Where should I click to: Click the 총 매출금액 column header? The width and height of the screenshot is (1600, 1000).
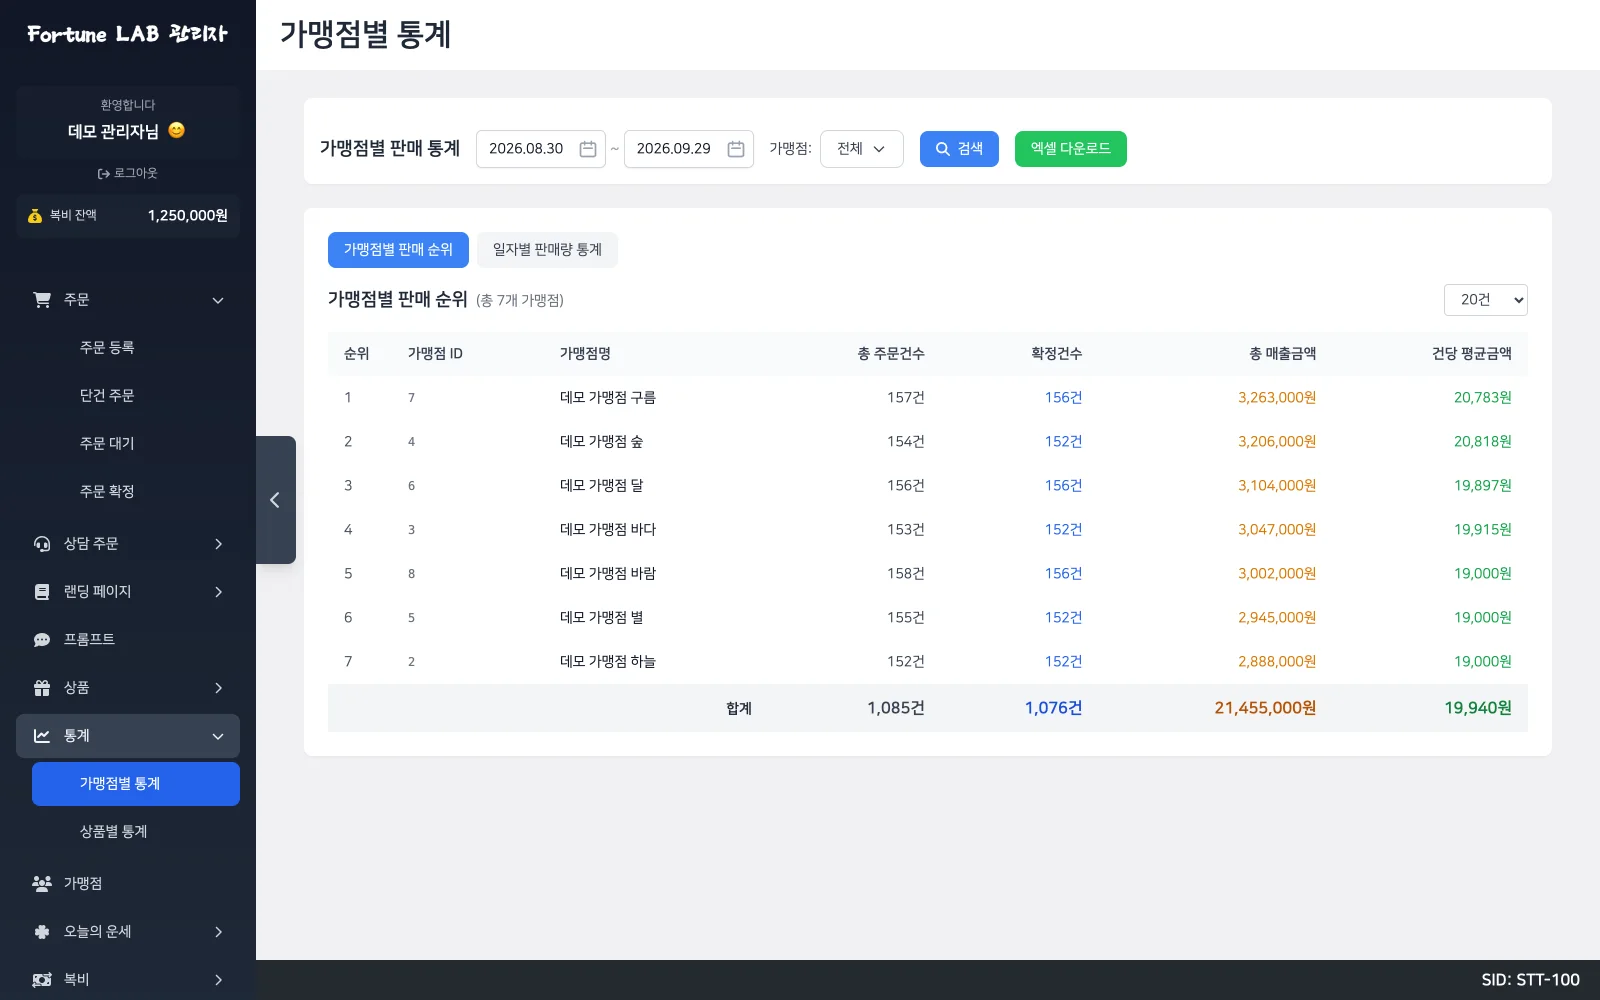(1282, 354)
